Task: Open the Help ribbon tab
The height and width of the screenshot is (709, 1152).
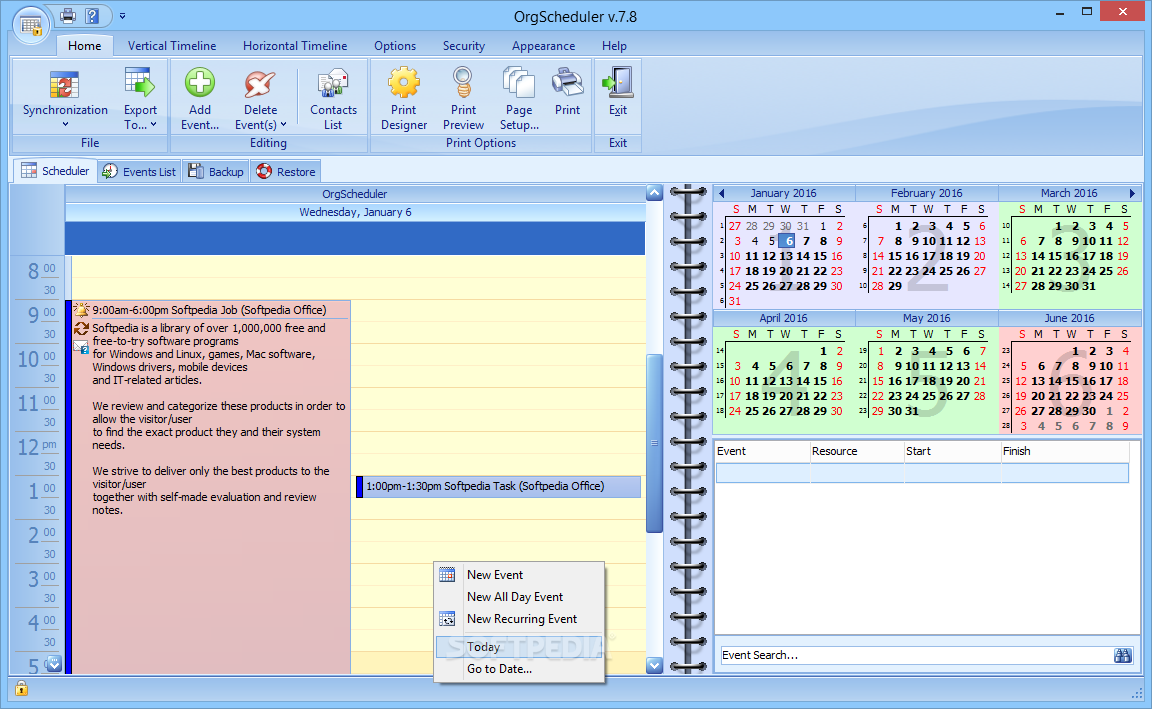Action: coord(614,46)
